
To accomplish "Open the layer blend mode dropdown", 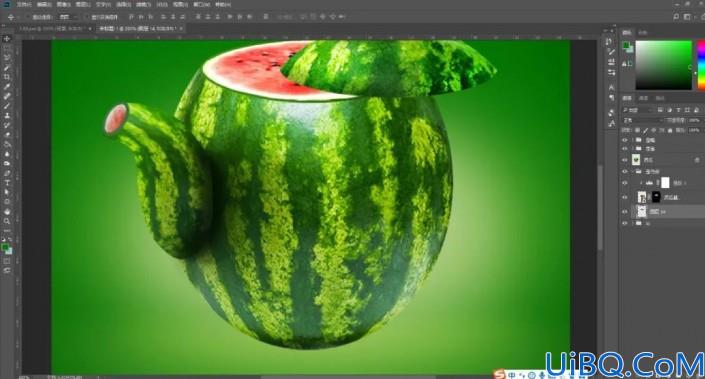I will coord(643,120).
